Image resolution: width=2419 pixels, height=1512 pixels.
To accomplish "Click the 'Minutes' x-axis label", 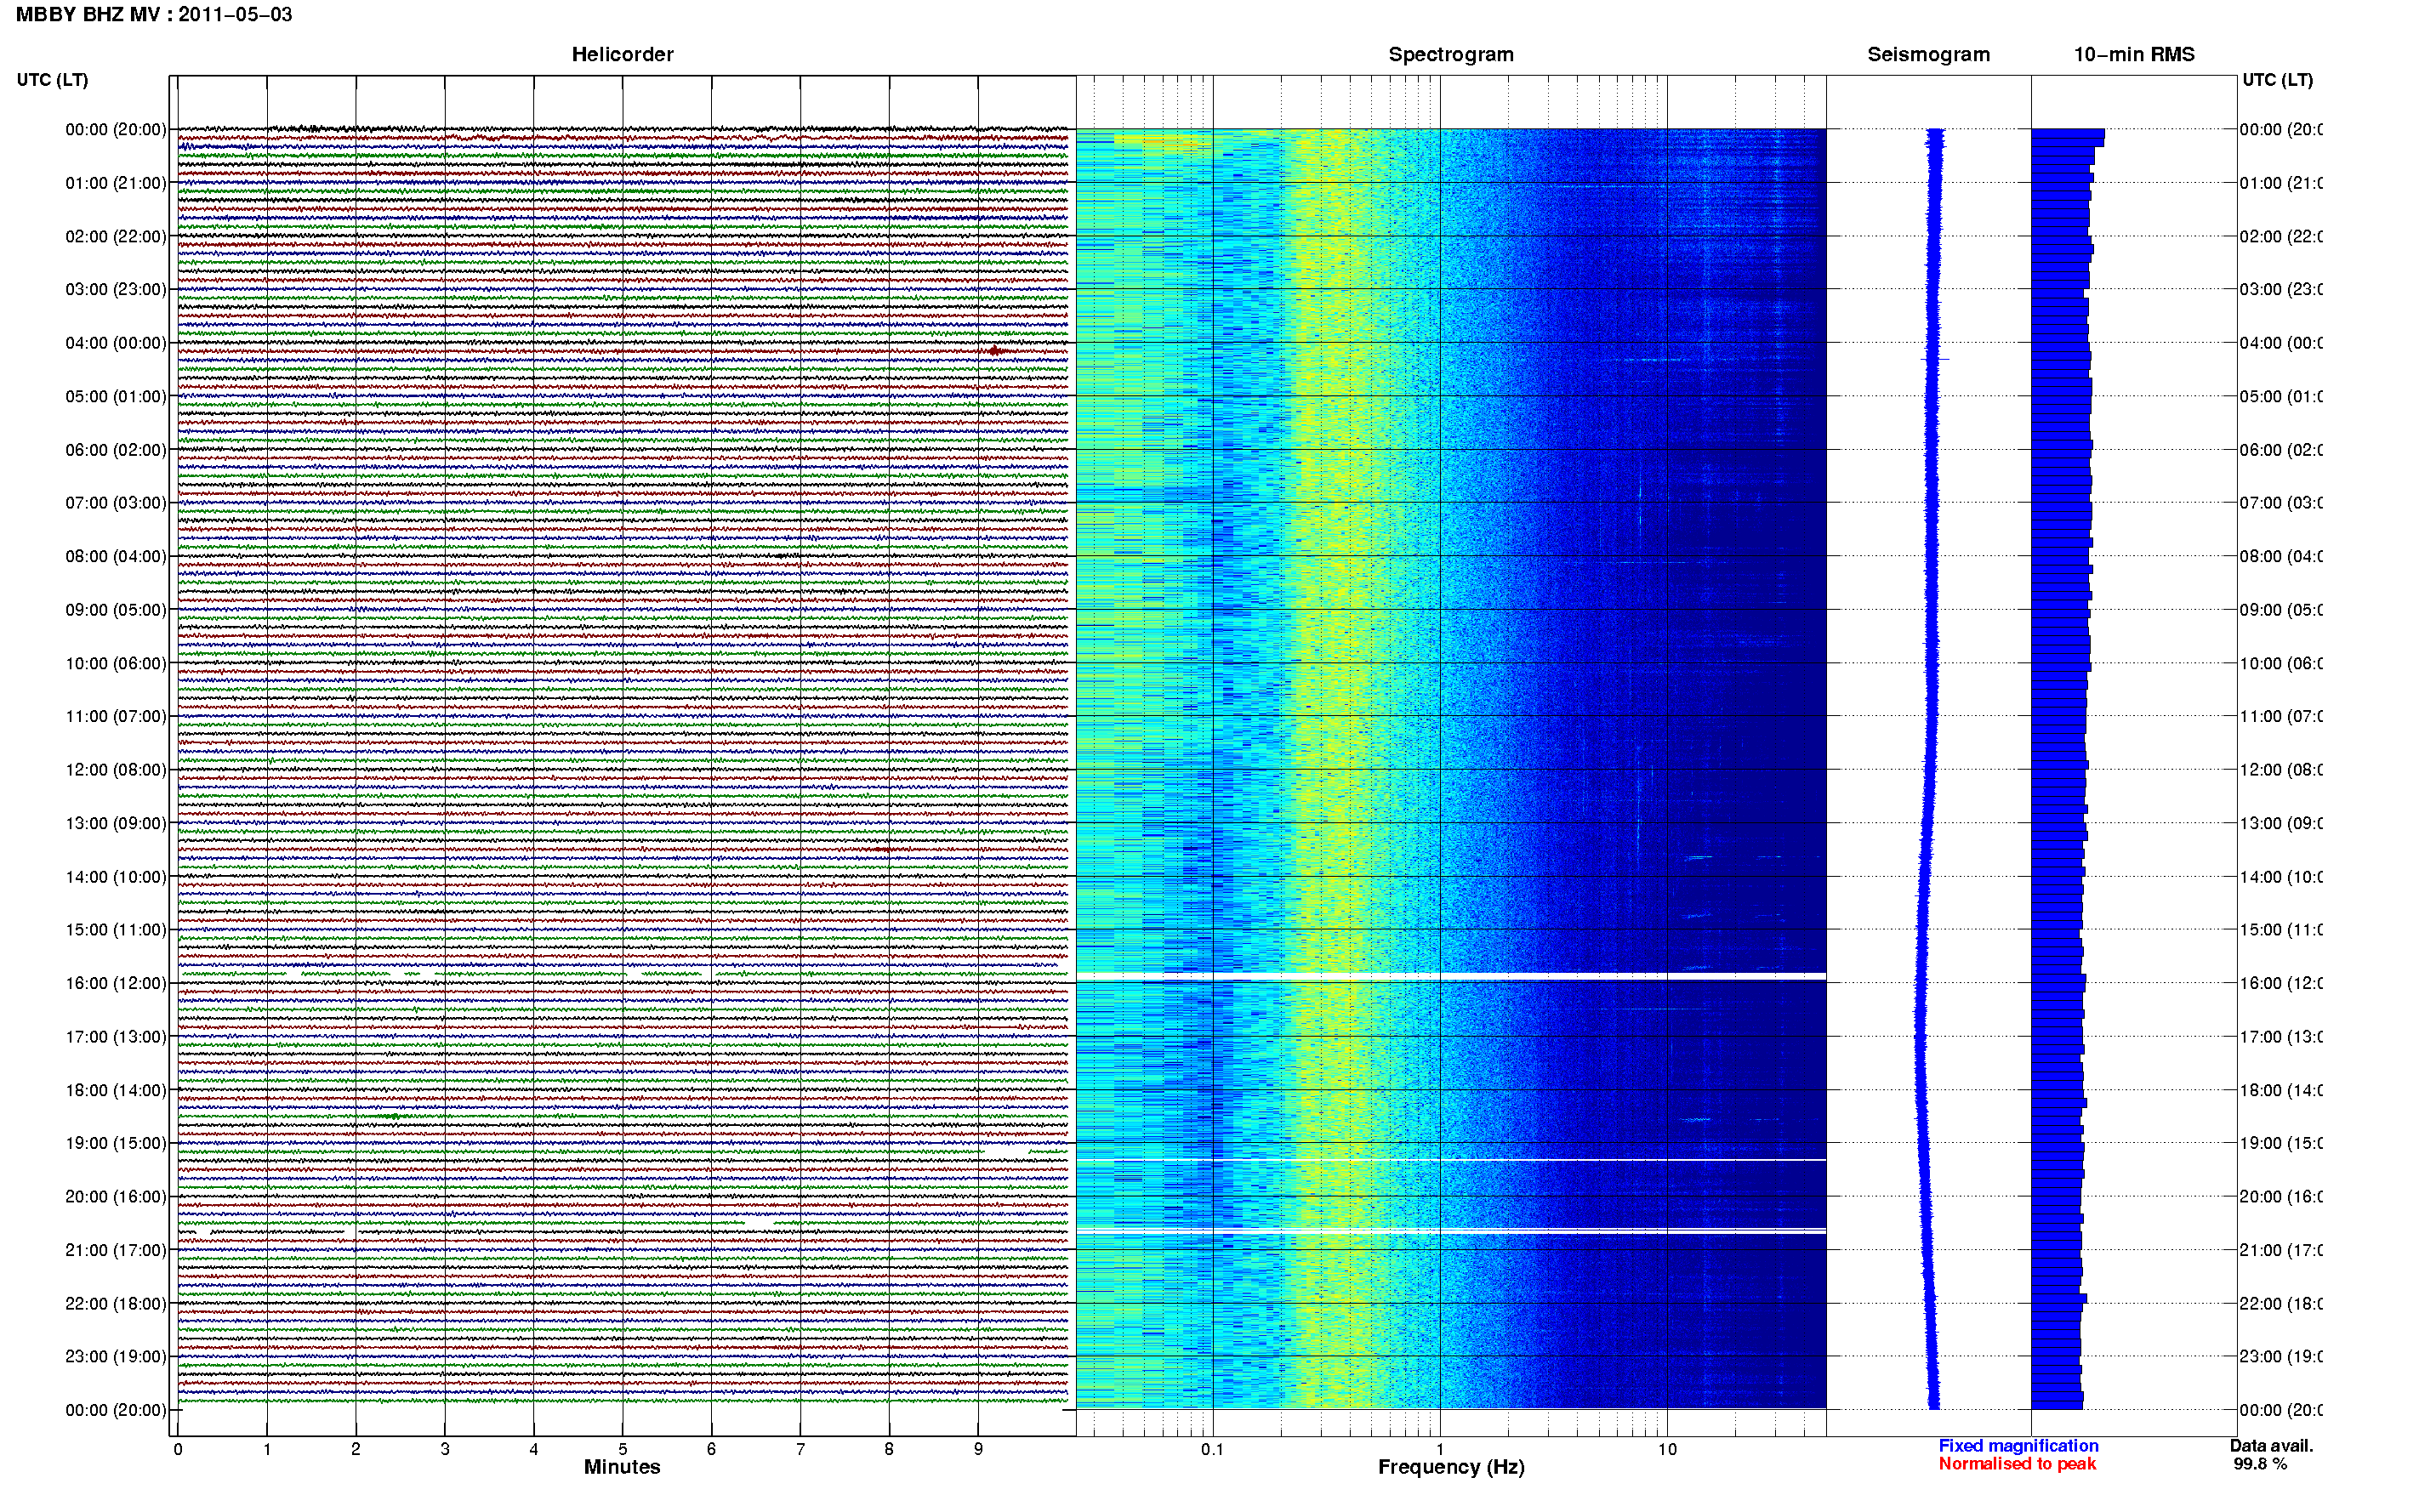I will point(622,1467).
